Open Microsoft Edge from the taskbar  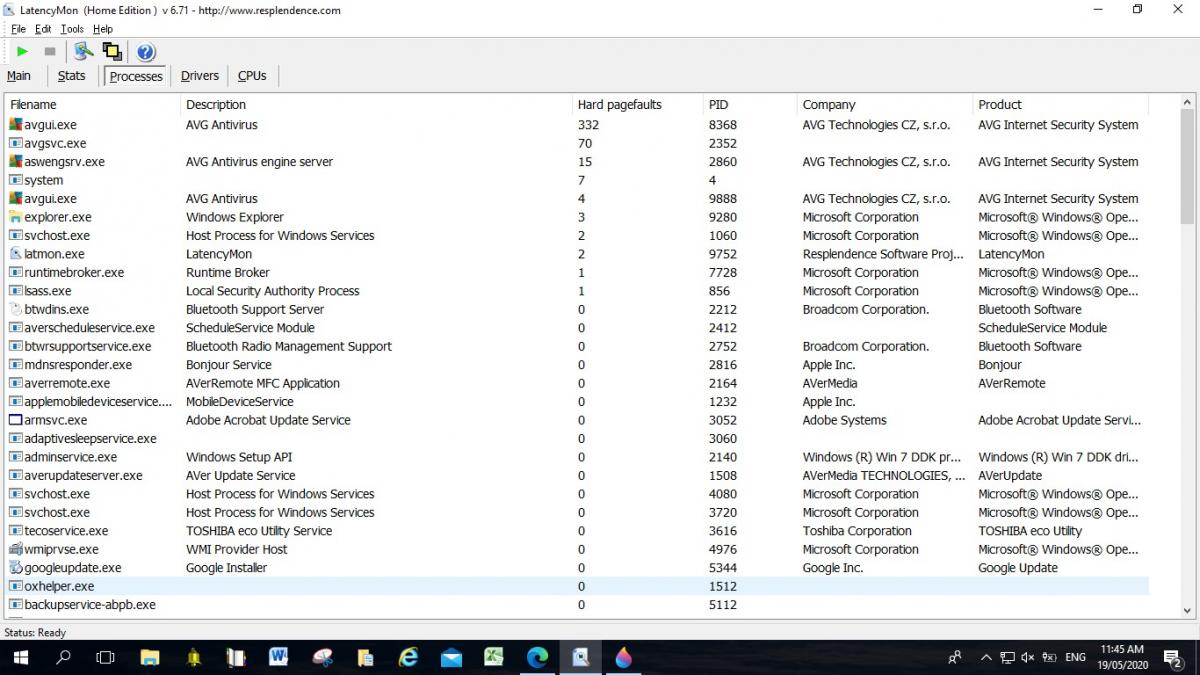click(538, 657)
